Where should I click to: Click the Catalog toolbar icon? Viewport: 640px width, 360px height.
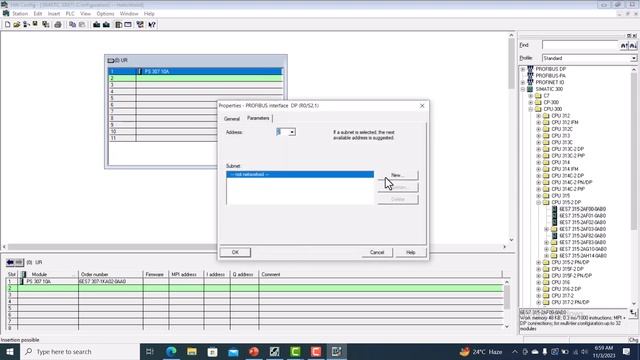tap(118, 24)
